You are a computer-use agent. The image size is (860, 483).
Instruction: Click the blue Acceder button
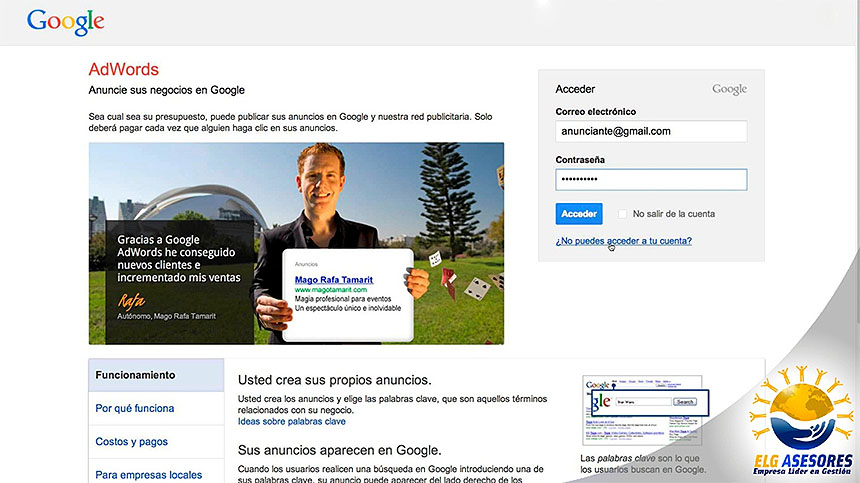[579, 214]
